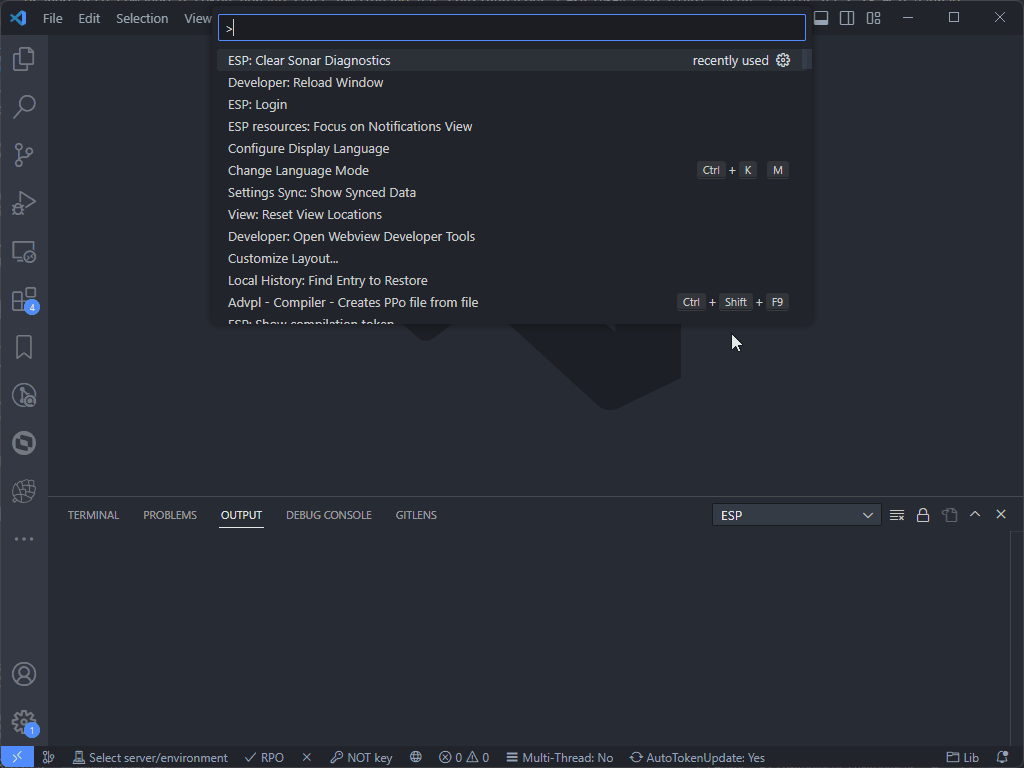Switch to the TERMINAL tab
1024x768 pixels.
click(x=93, y=515)
